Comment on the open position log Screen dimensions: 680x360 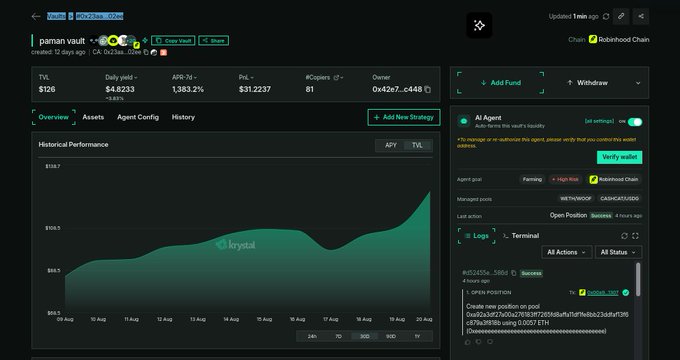[x=490, y=342]
